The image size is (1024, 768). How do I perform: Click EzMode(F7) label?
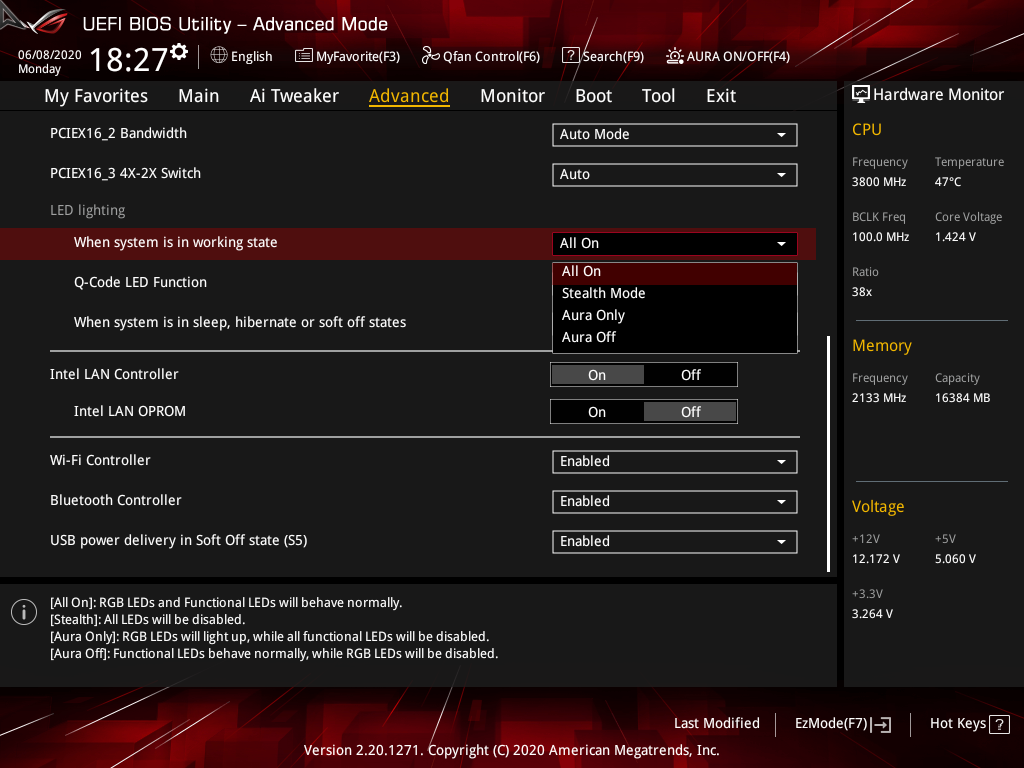[x=831, y=724]
